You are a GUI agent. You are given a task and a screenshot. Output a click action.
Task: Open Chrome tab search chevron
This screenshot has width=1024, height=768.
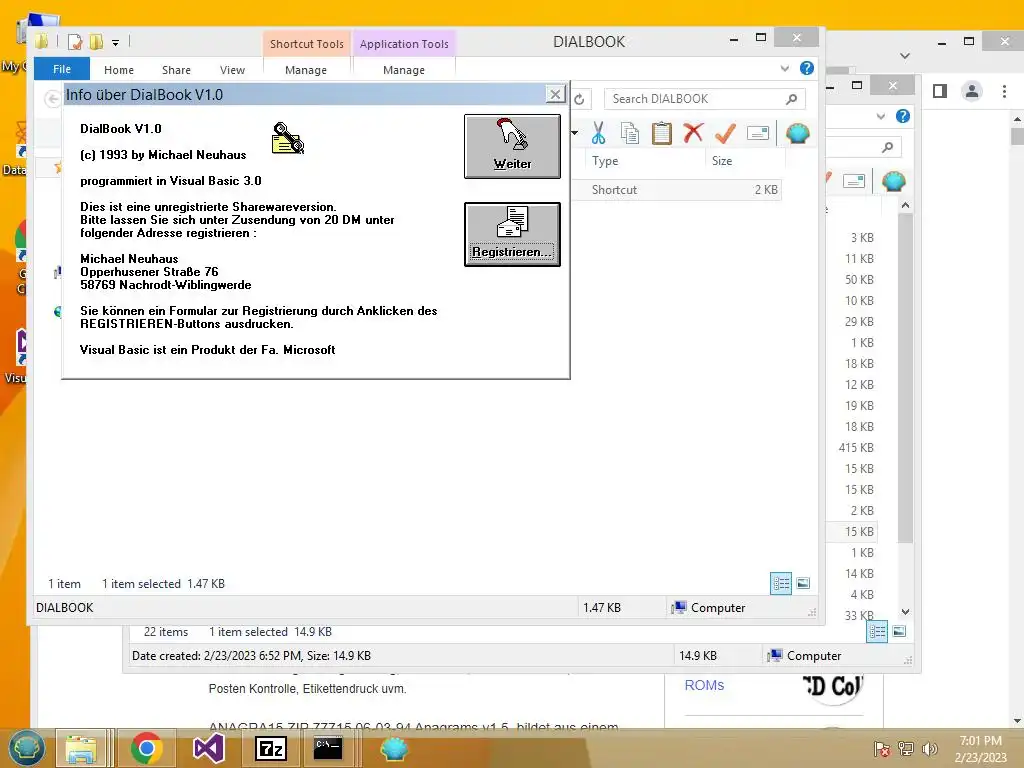904,56
